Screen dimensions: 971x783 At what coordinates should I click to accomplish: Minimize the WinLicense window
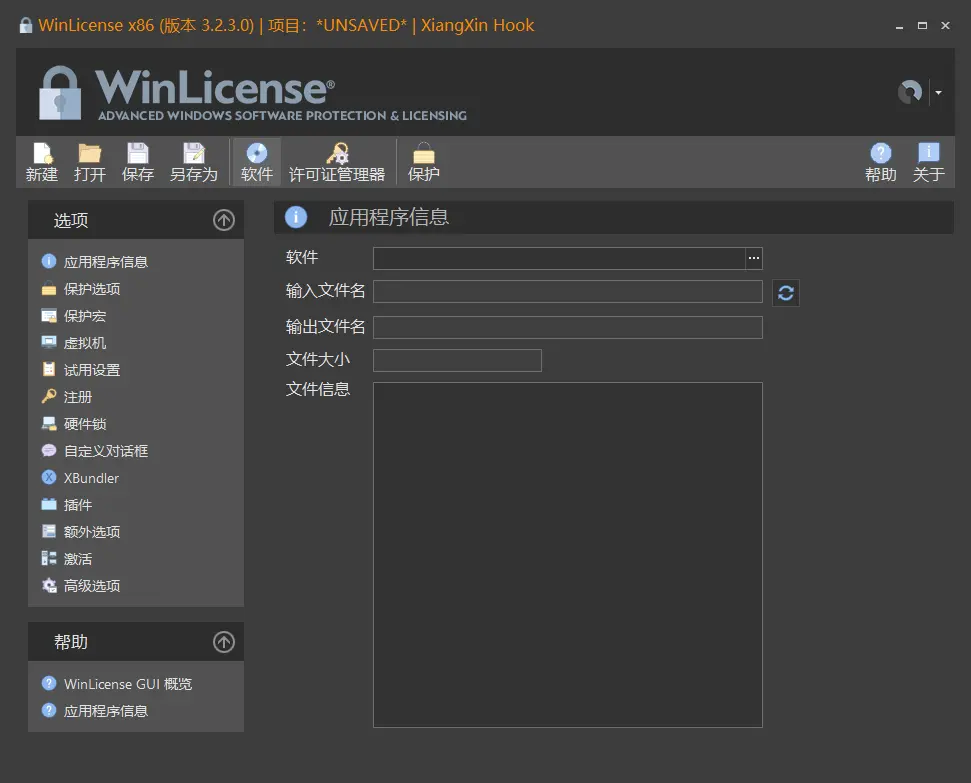[x=899, y=26]
